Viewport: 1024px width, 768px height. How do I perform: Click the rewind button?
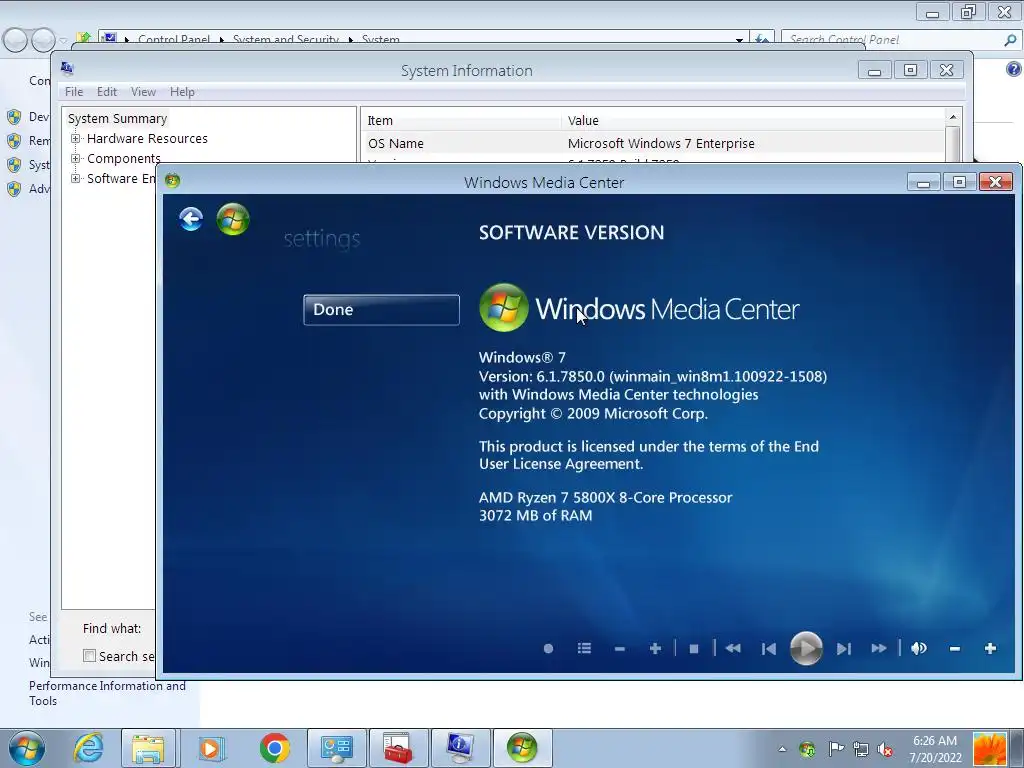pyautogui.click(x=733, y=648)
